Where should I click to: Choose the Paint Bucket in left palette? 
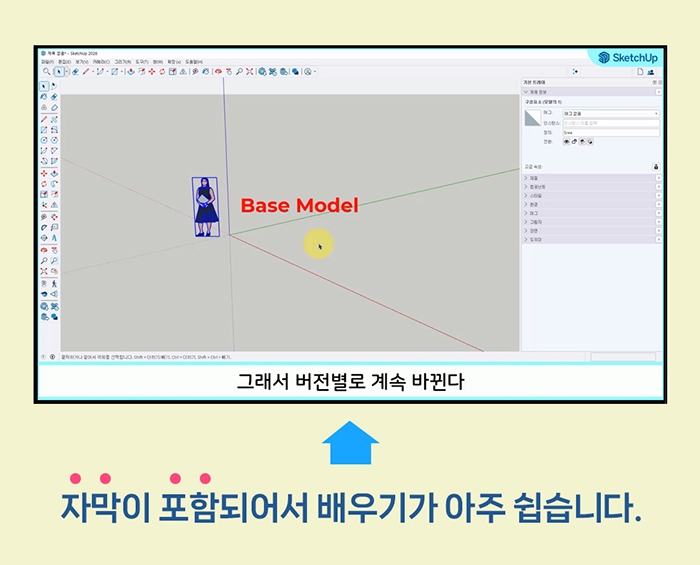44,96
